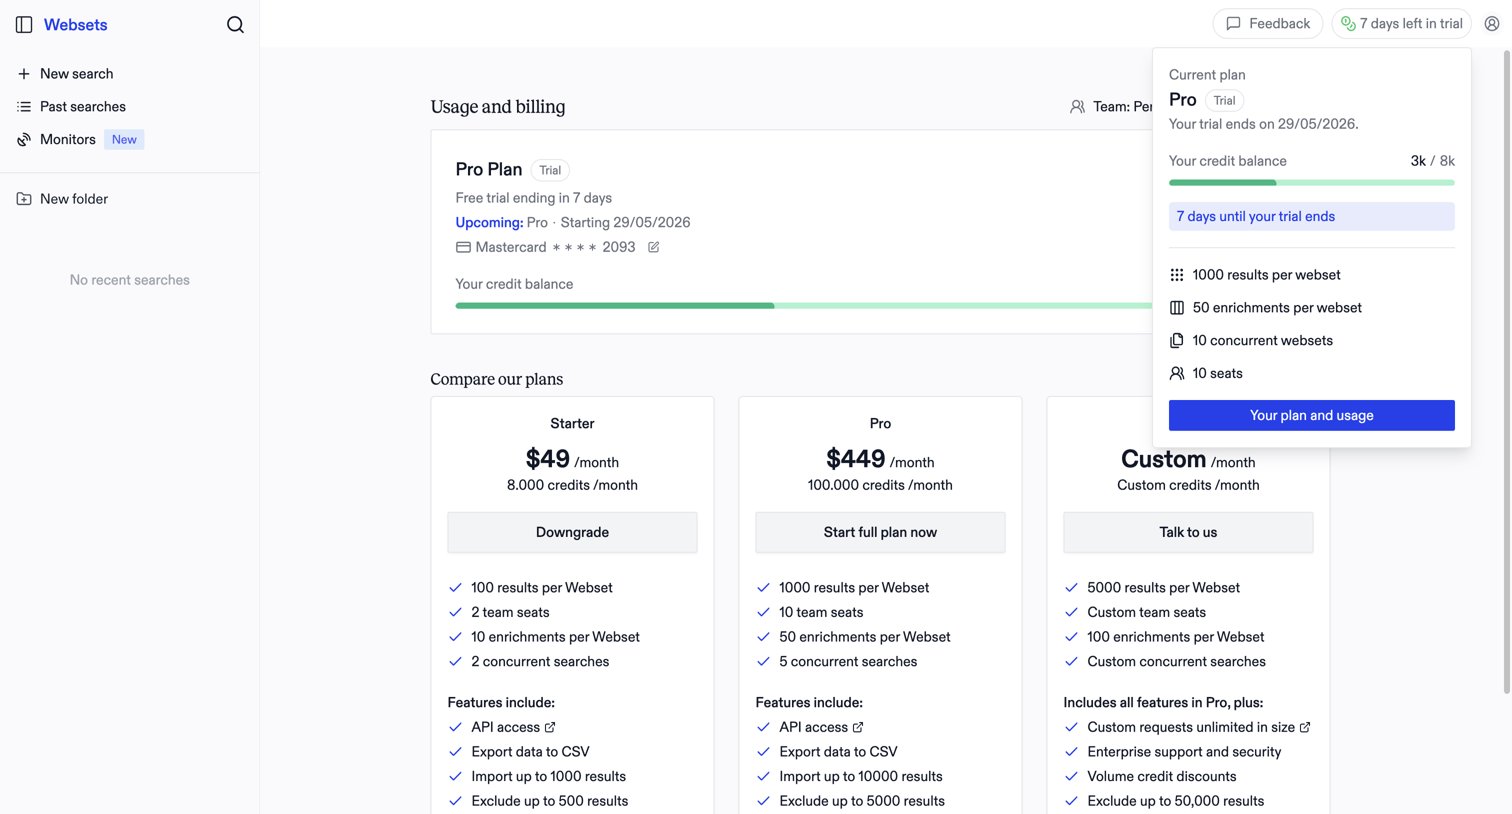Click the green credits icon in trial pill
Image resolution: width=1512 pixels, height=814 pixels.
1348,24
